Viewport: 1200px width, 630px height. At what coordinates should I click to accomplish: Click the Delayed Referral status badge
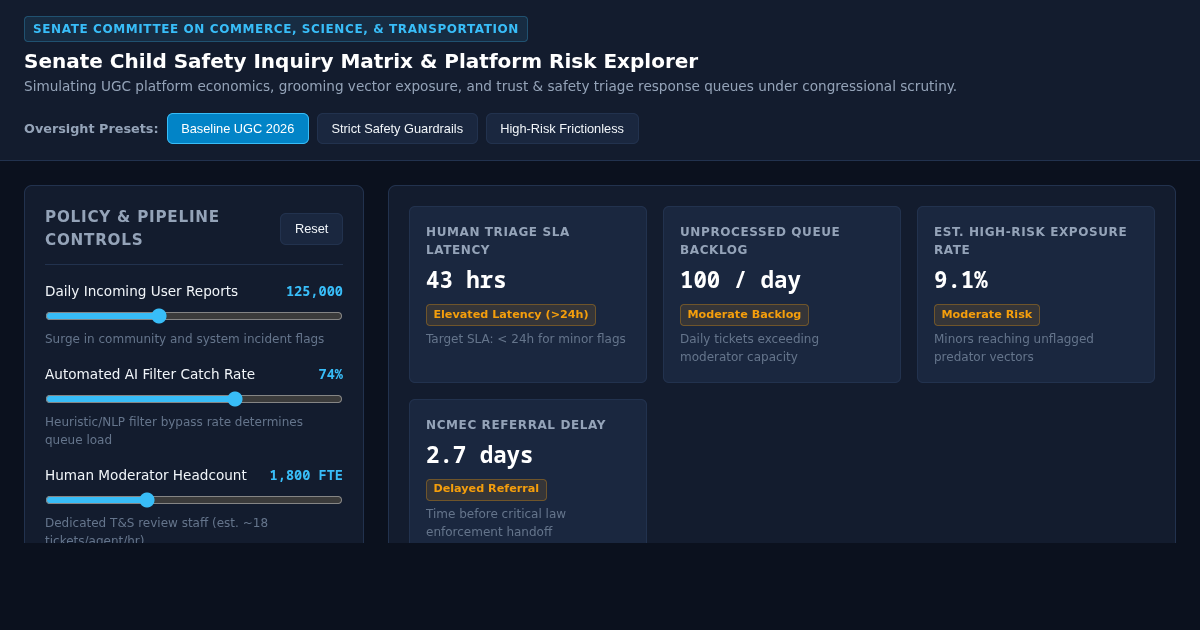point(486,489)
